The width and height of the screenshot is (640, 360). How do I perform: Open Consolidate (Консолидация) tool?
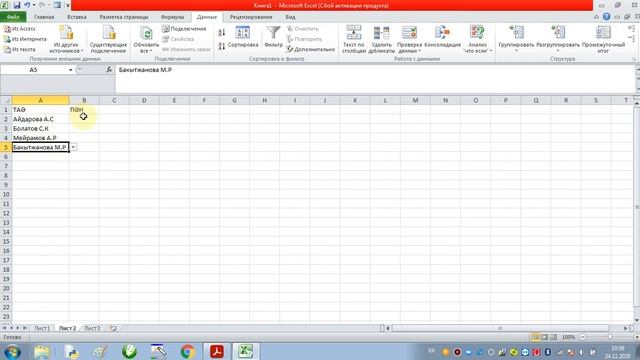pyautogui.click(x=442, y=37)
